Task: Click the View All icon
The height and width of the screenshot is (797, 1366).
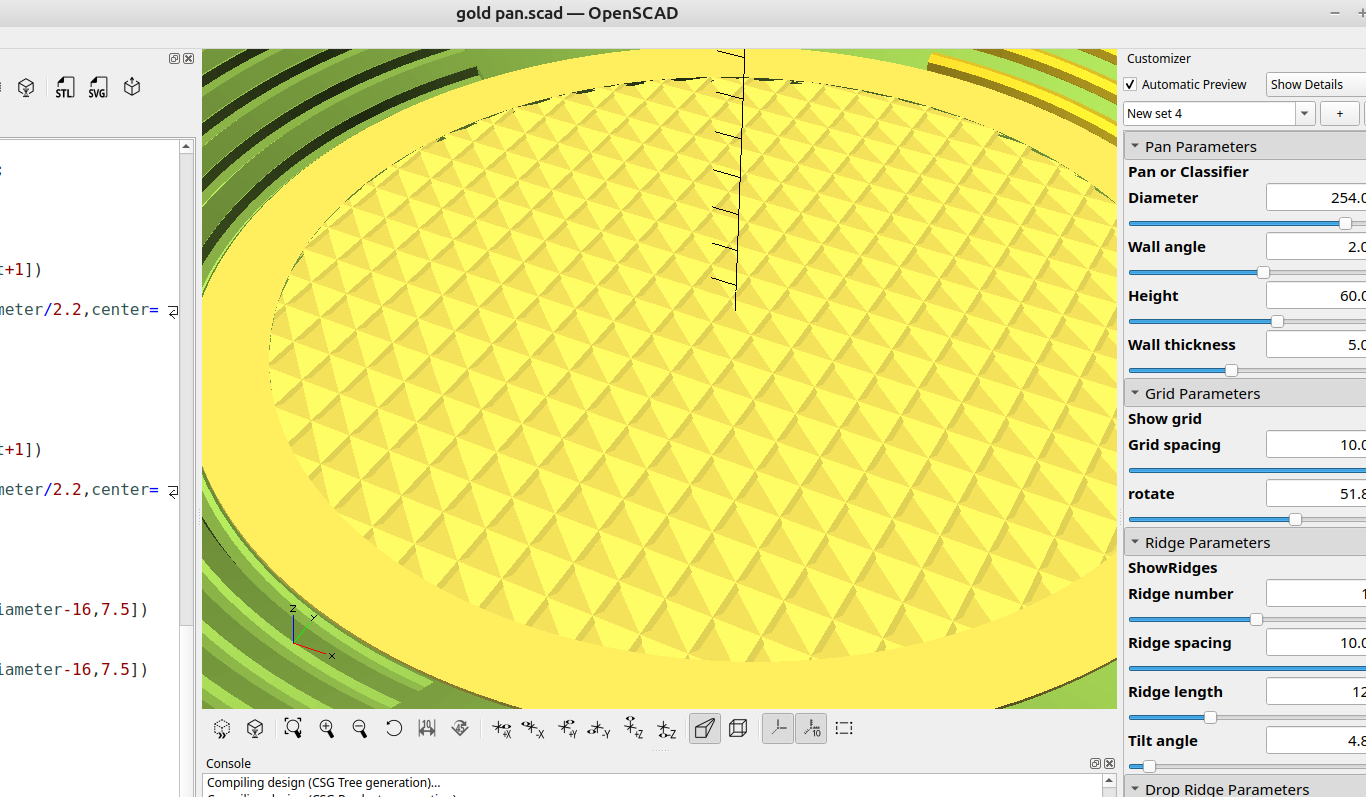Action: click(293, 728)
